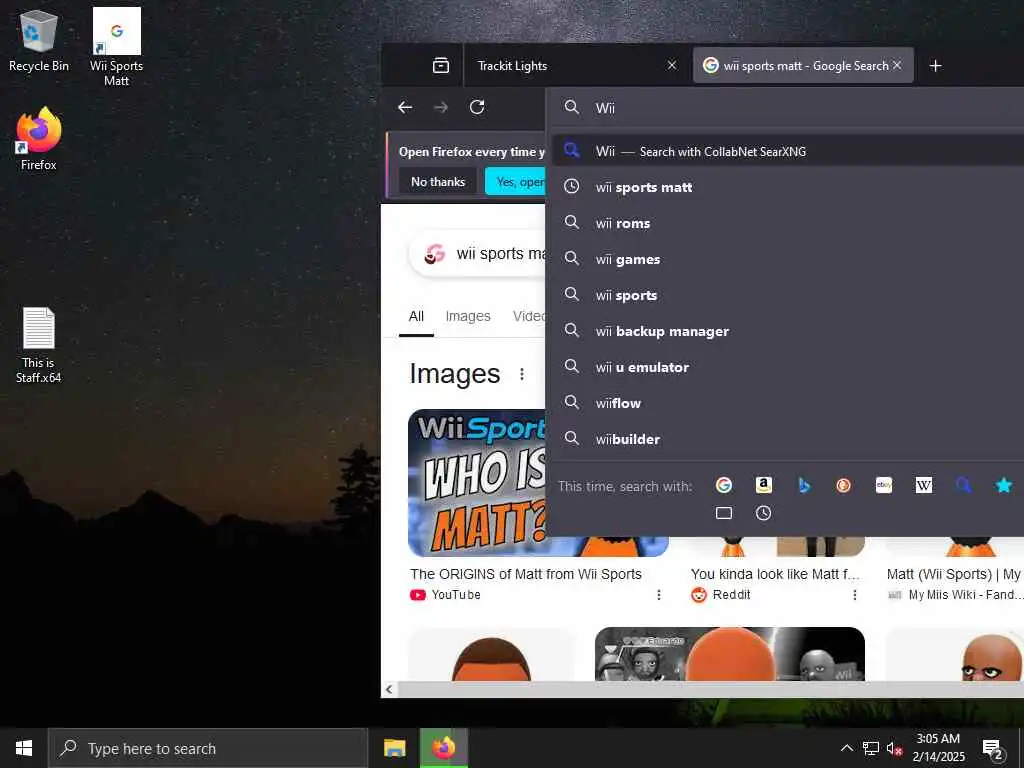Click the Firefox taskbar icon
Screen dimensions: 1024x768
pyautogui.click(x=443, y=748)
